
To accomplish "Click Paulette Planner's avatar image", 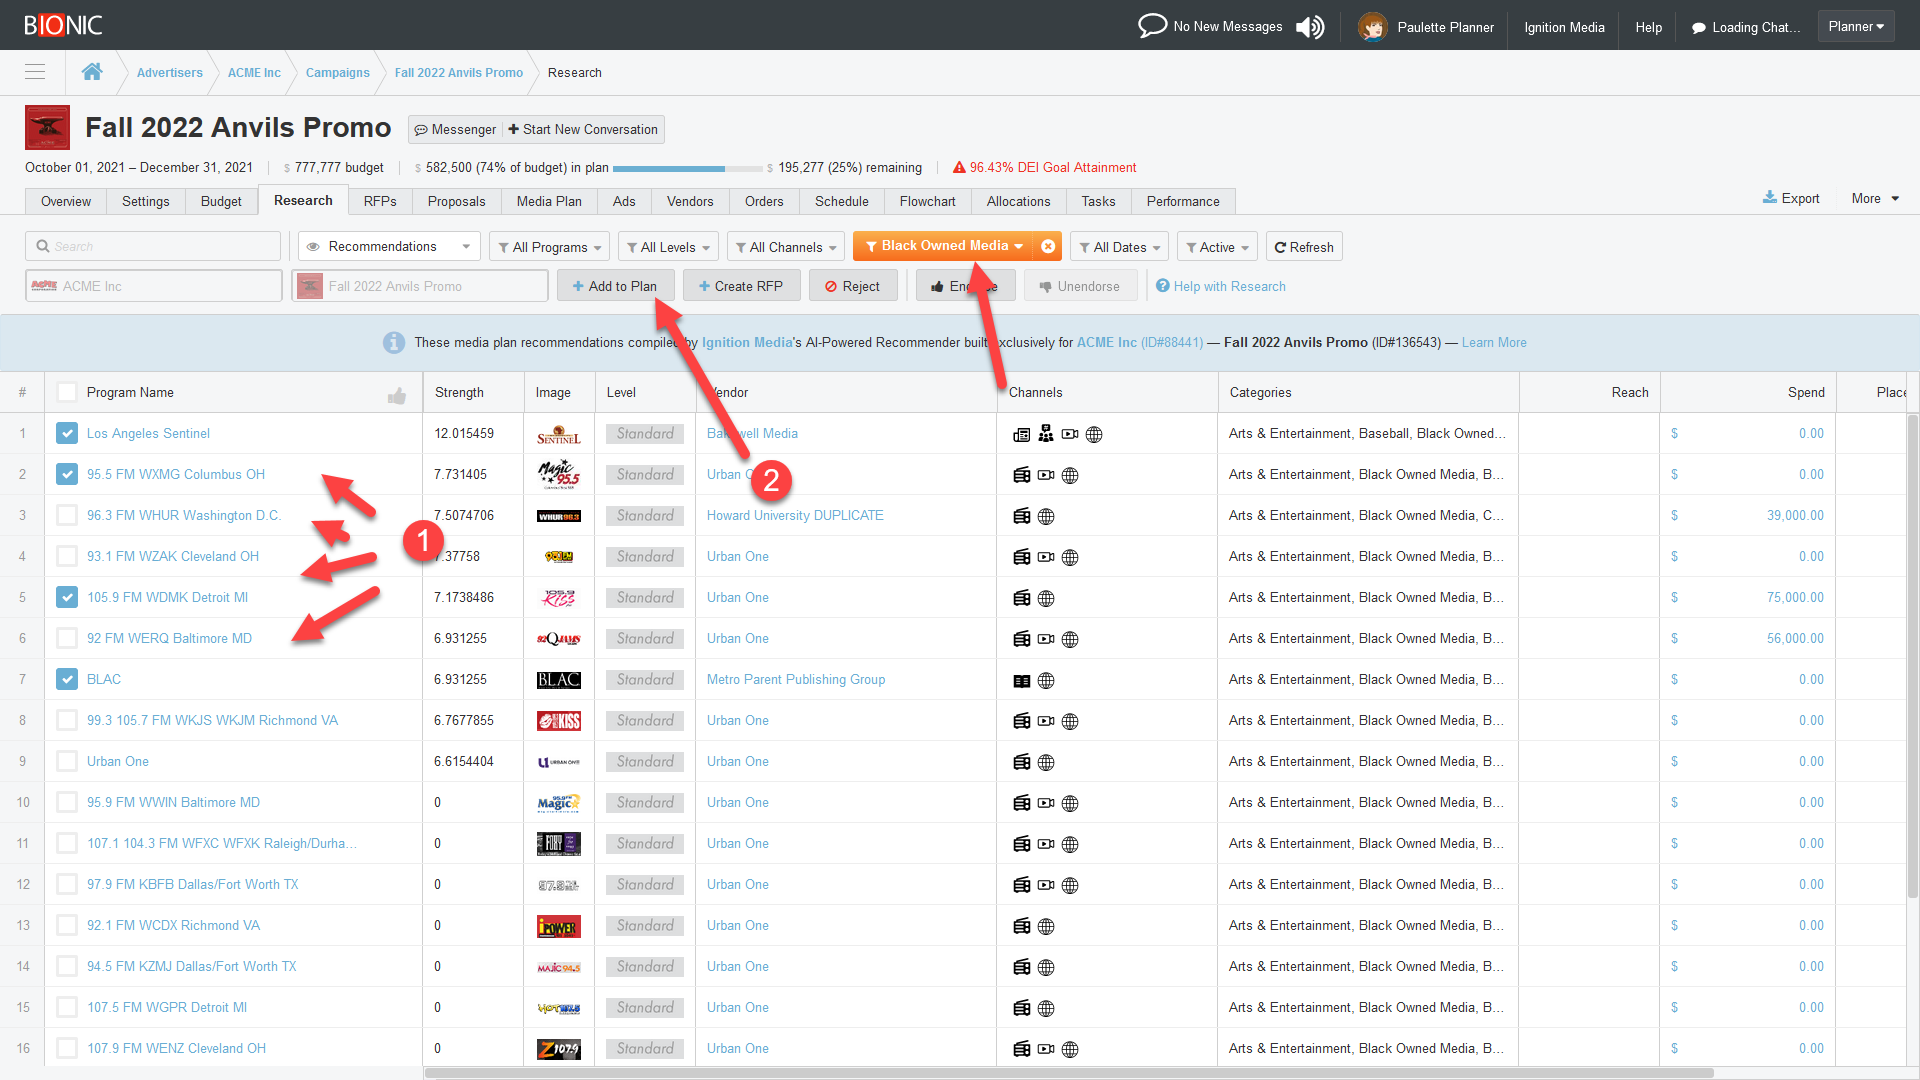I will [x=1372, y=27].
